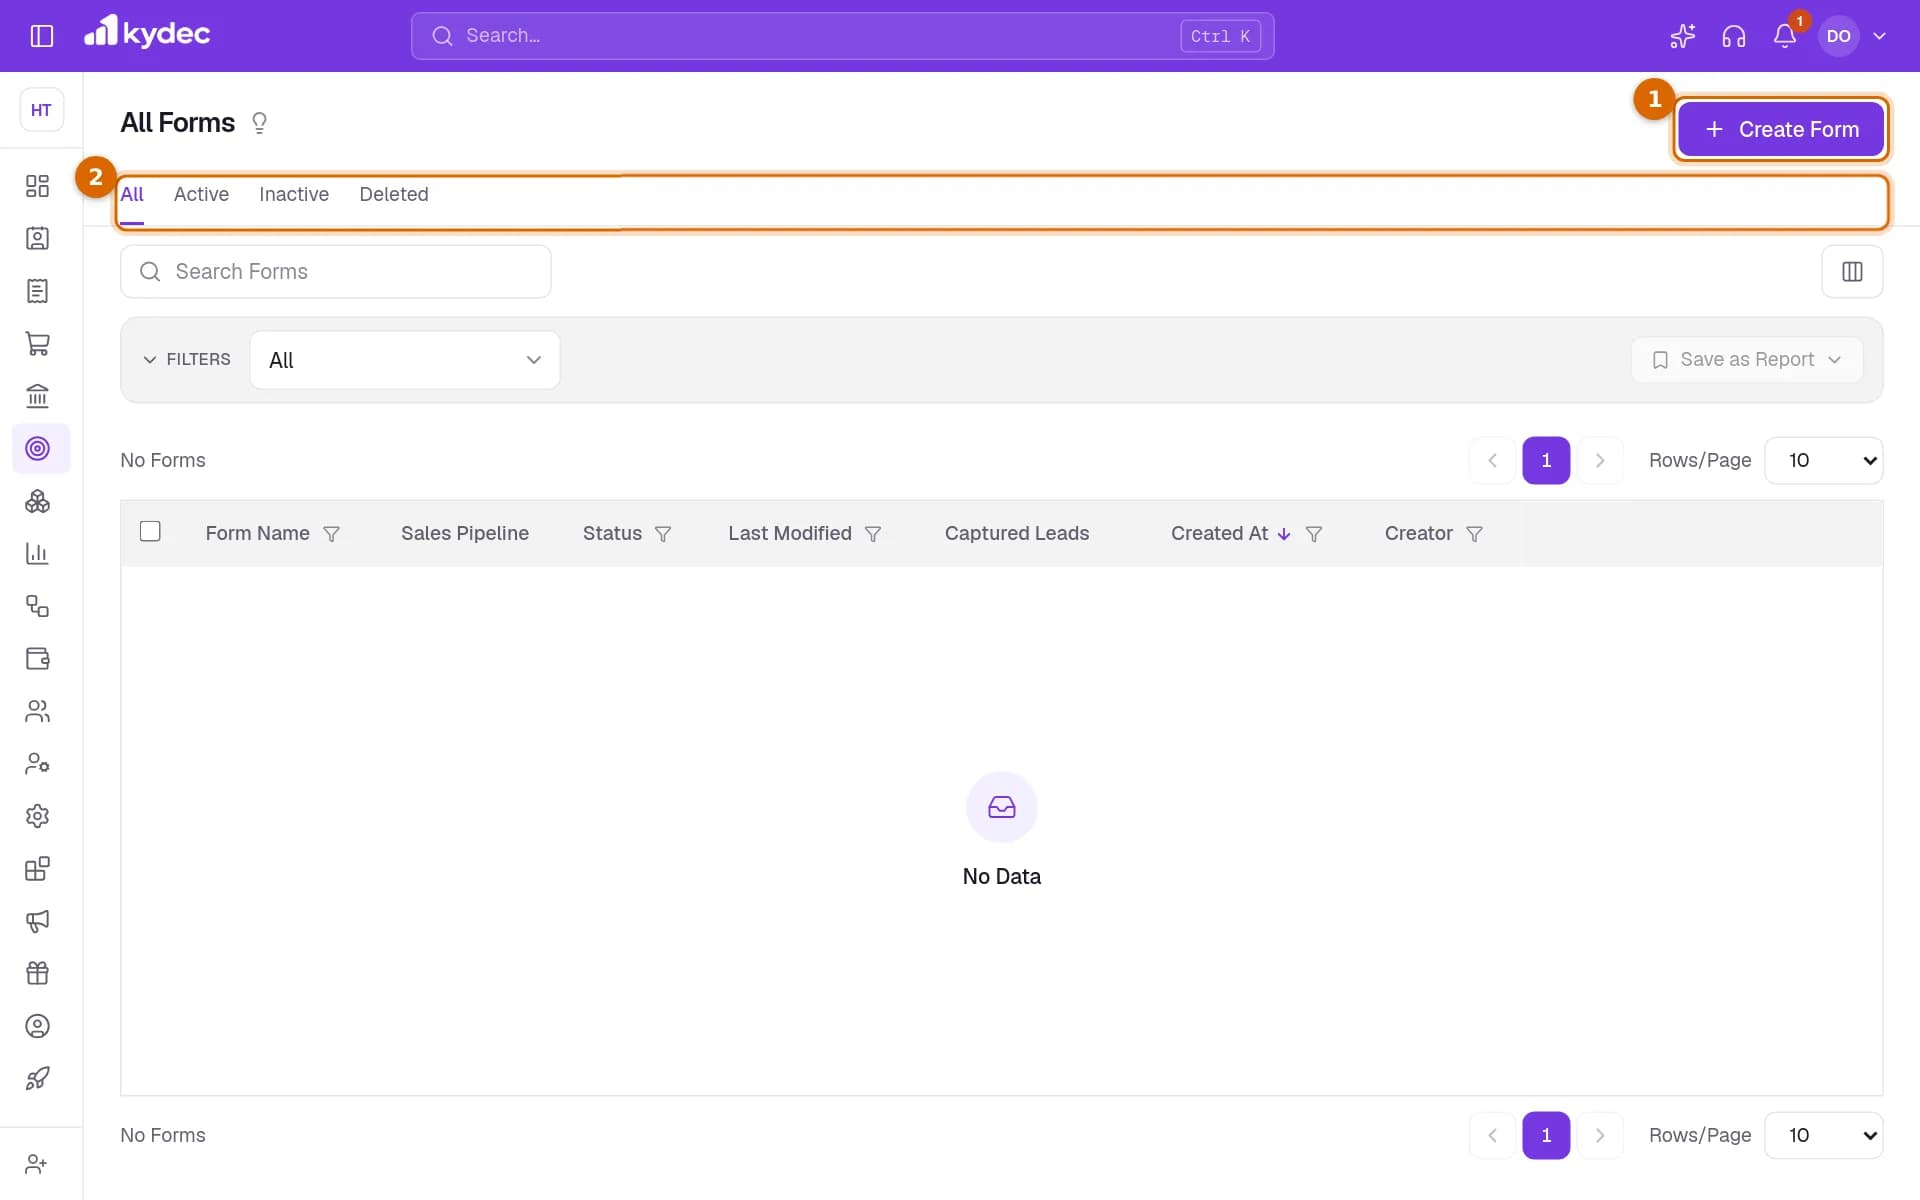
Task: Open the AI sparkle assistant icon
Action: tap(1682, 36)
